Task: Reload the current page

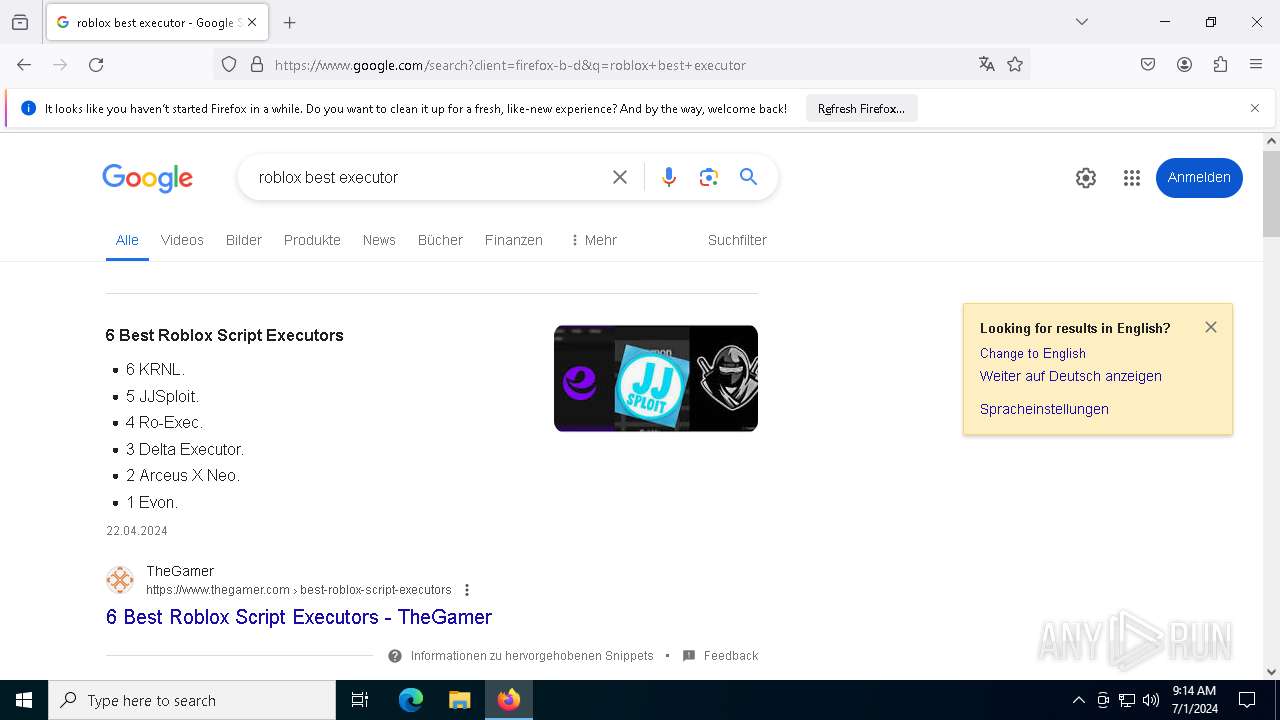Action: click(96, 65)
